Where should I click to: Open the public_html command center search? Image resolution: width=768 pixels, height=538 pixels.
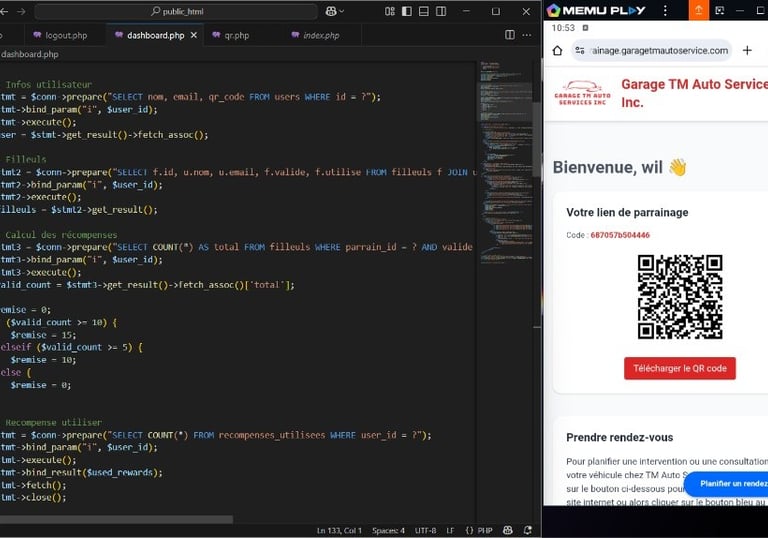176,11
